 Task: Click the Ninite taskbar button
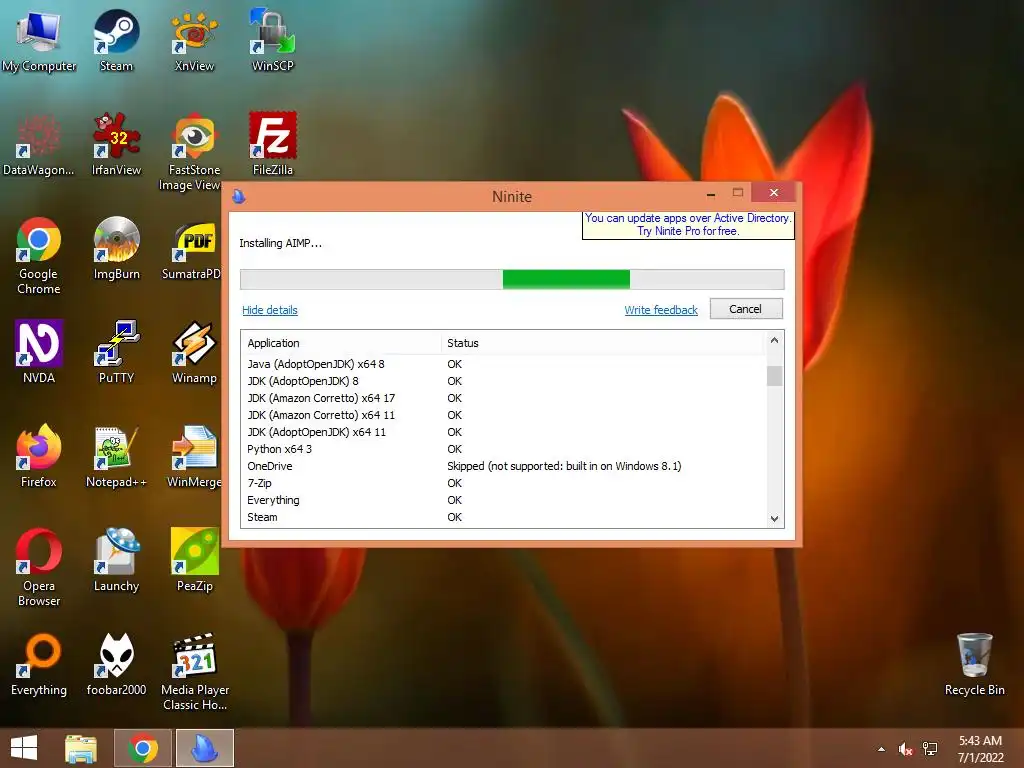(x=204, y=748)
